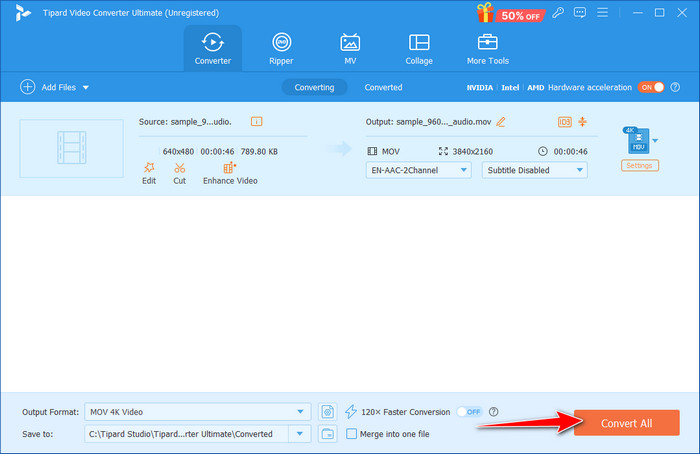Open the Output Format MOV 4K Video dropdown
Screen dimensions: 700x454
click(x=197, y=412)
